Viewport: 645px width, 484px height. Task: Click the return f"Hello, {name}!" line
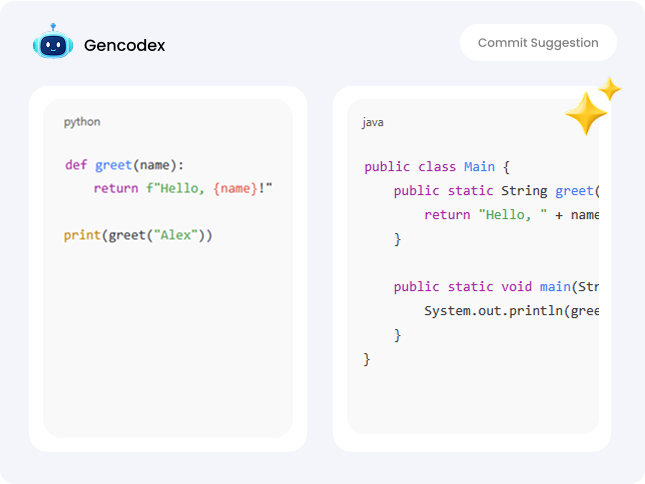tap(183, 188)
